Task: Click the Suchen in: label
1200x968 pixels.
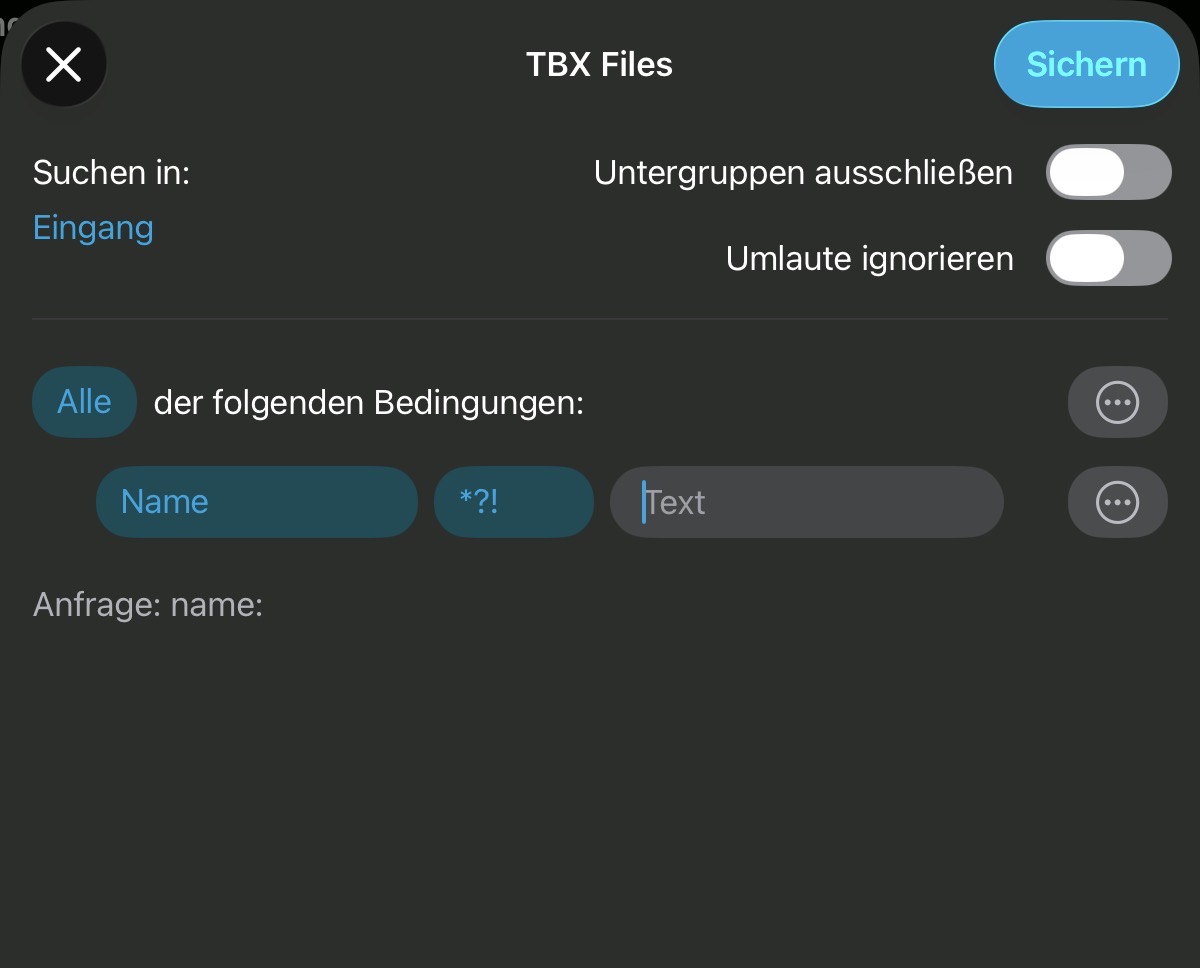Action: [x=111, y=173]
